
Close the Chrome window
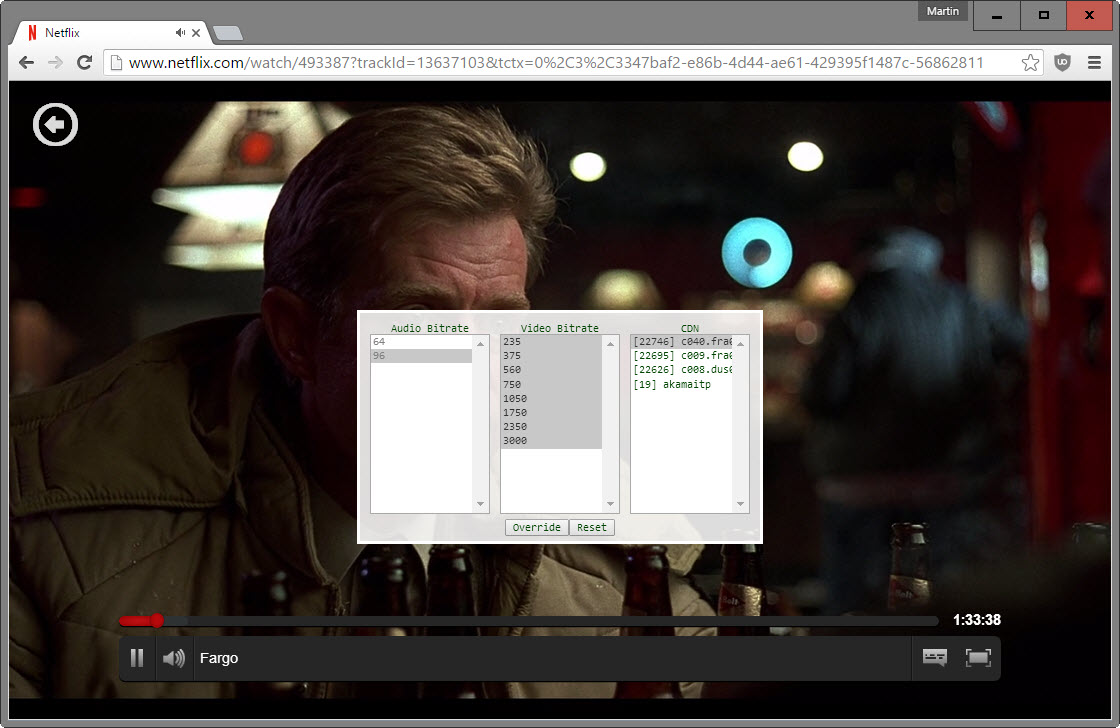[1089, 15]
